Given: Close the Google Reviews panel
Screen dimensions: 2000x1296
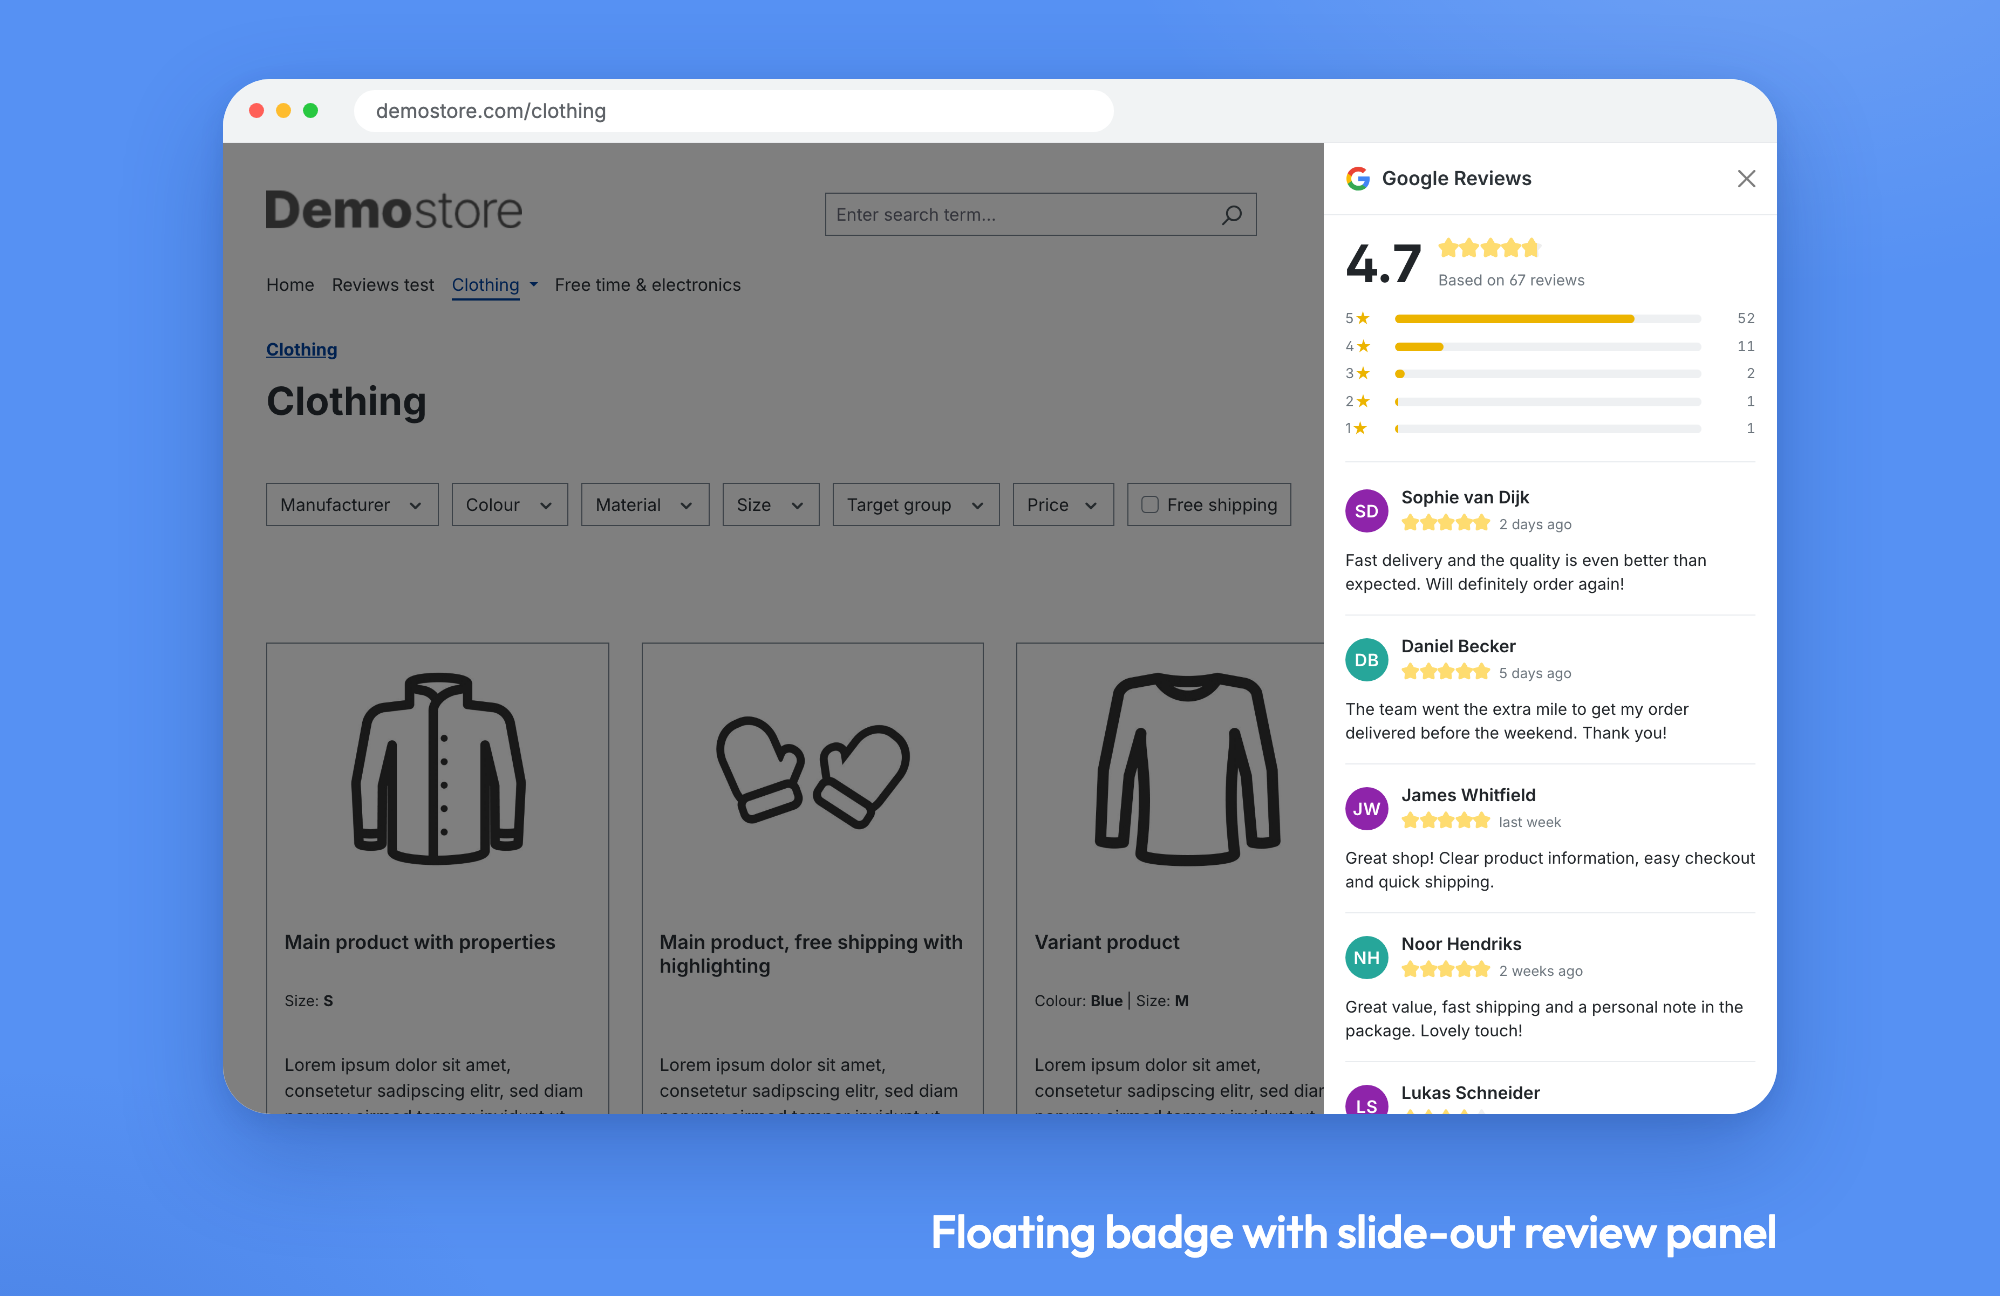Looking at the screenshot, I should 1746,178.
